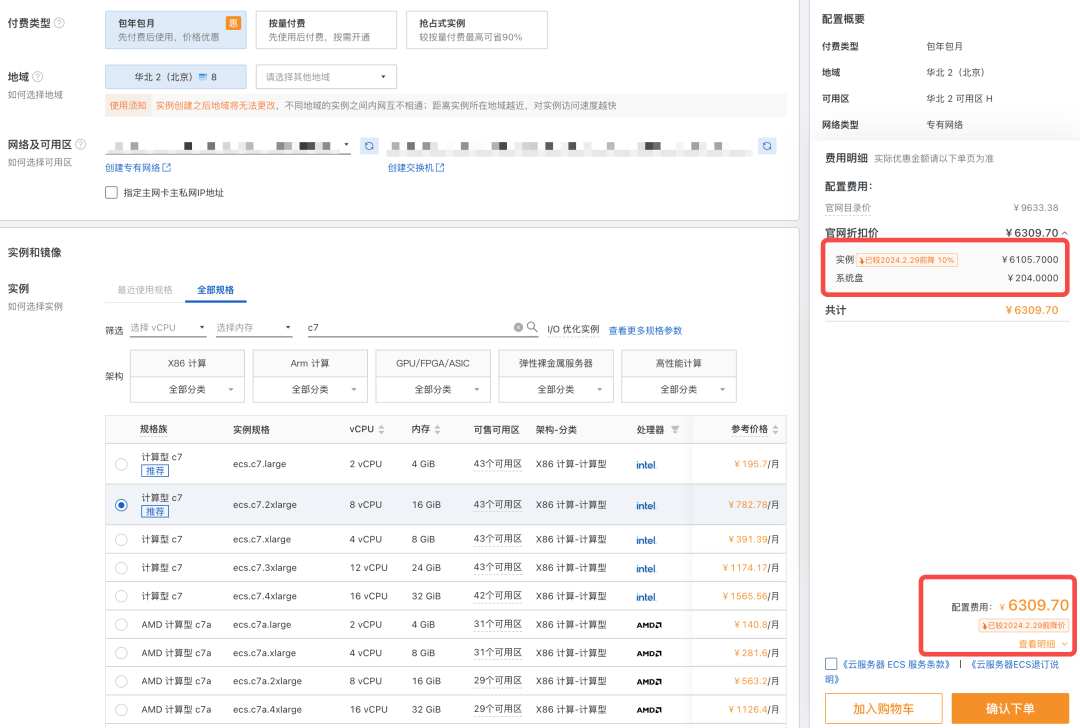The width and height of the screenshot is (1080, 728).
Task: Select ecs.c7a.large instance radio button
Action: (121, 625)
